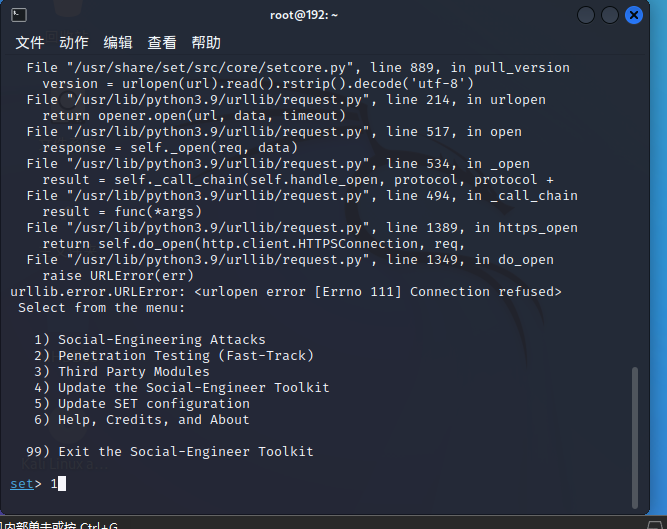This screenshot has height=529, width=667.
Task: Open the 查看 (View) menu
Action: pyautogui.click(x=162, y=42)
